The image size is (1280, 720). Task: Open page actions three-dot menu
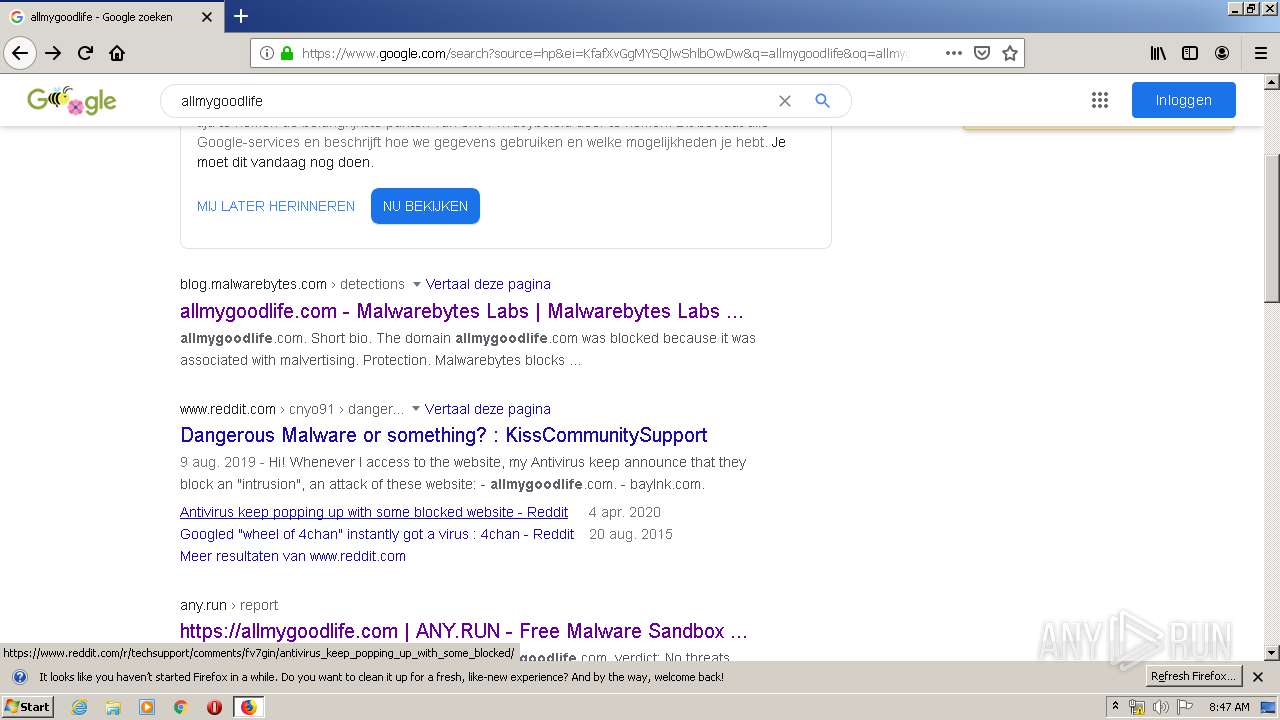(x=953, y=53)
